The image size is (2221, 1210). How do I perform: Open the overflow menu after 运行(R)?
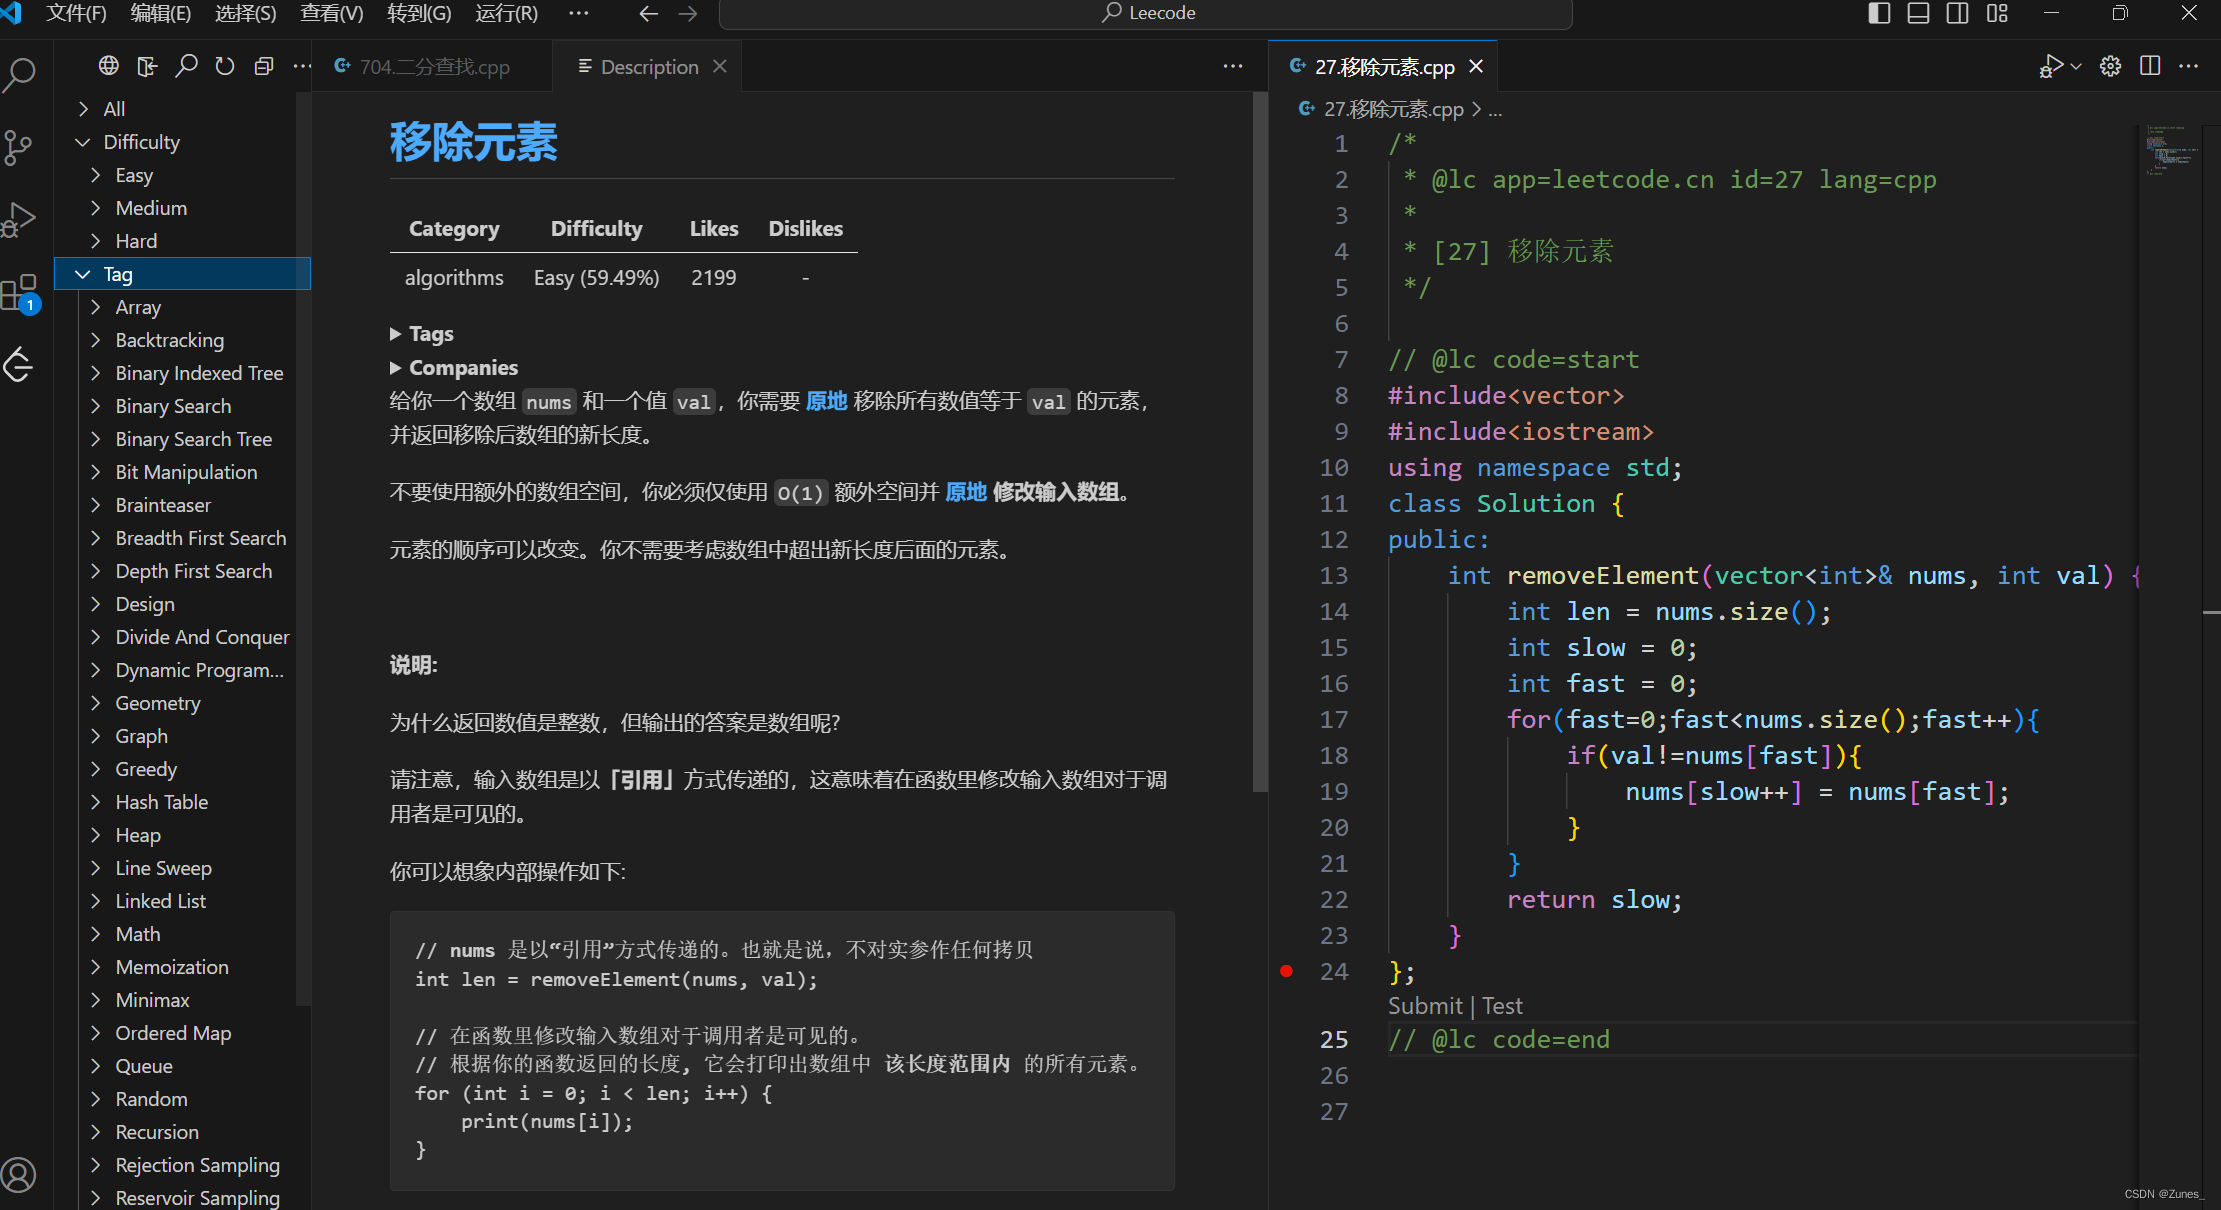pos(578,13)
